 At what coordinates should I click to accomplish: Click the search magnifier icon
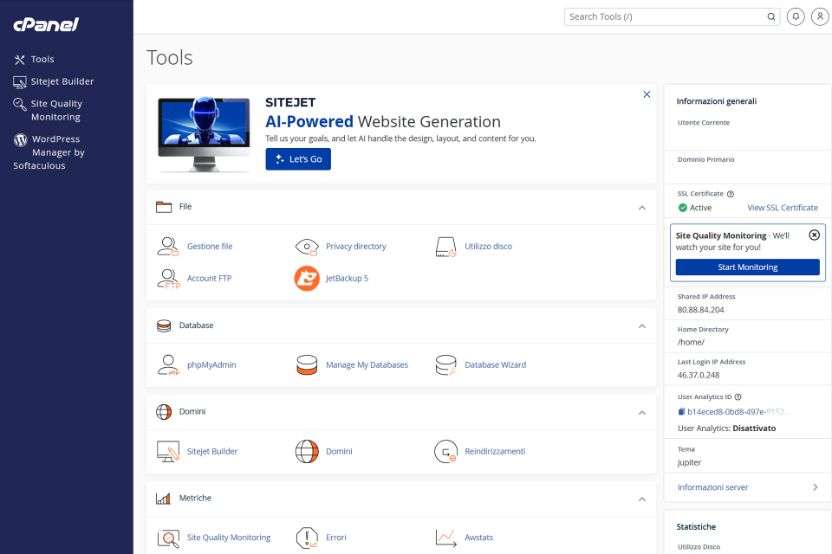[x=771, y=17]
